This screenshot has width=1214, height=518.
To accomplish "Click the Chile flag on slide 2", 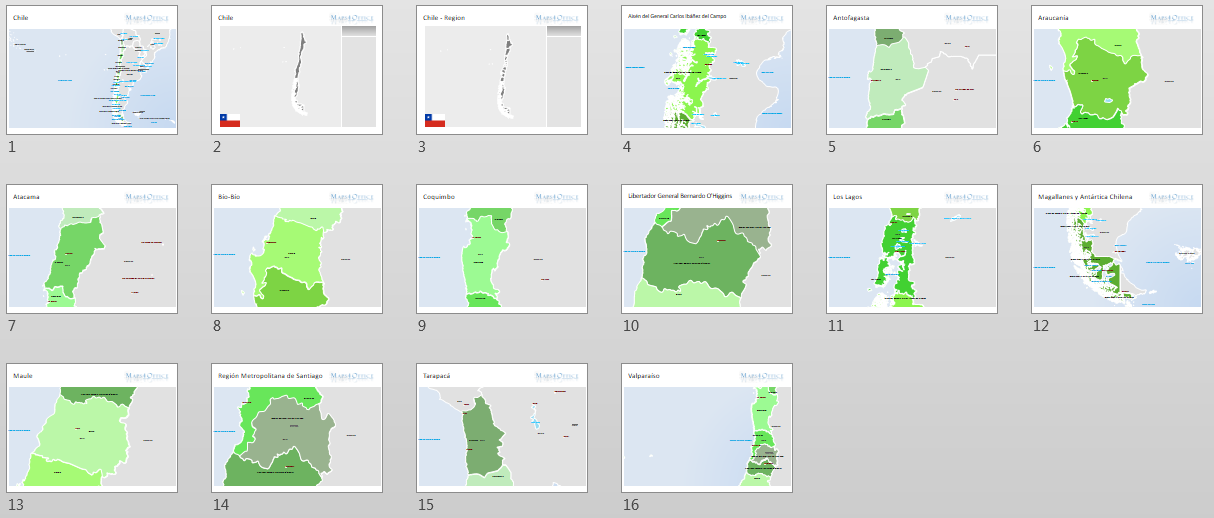I will [229, 120].
